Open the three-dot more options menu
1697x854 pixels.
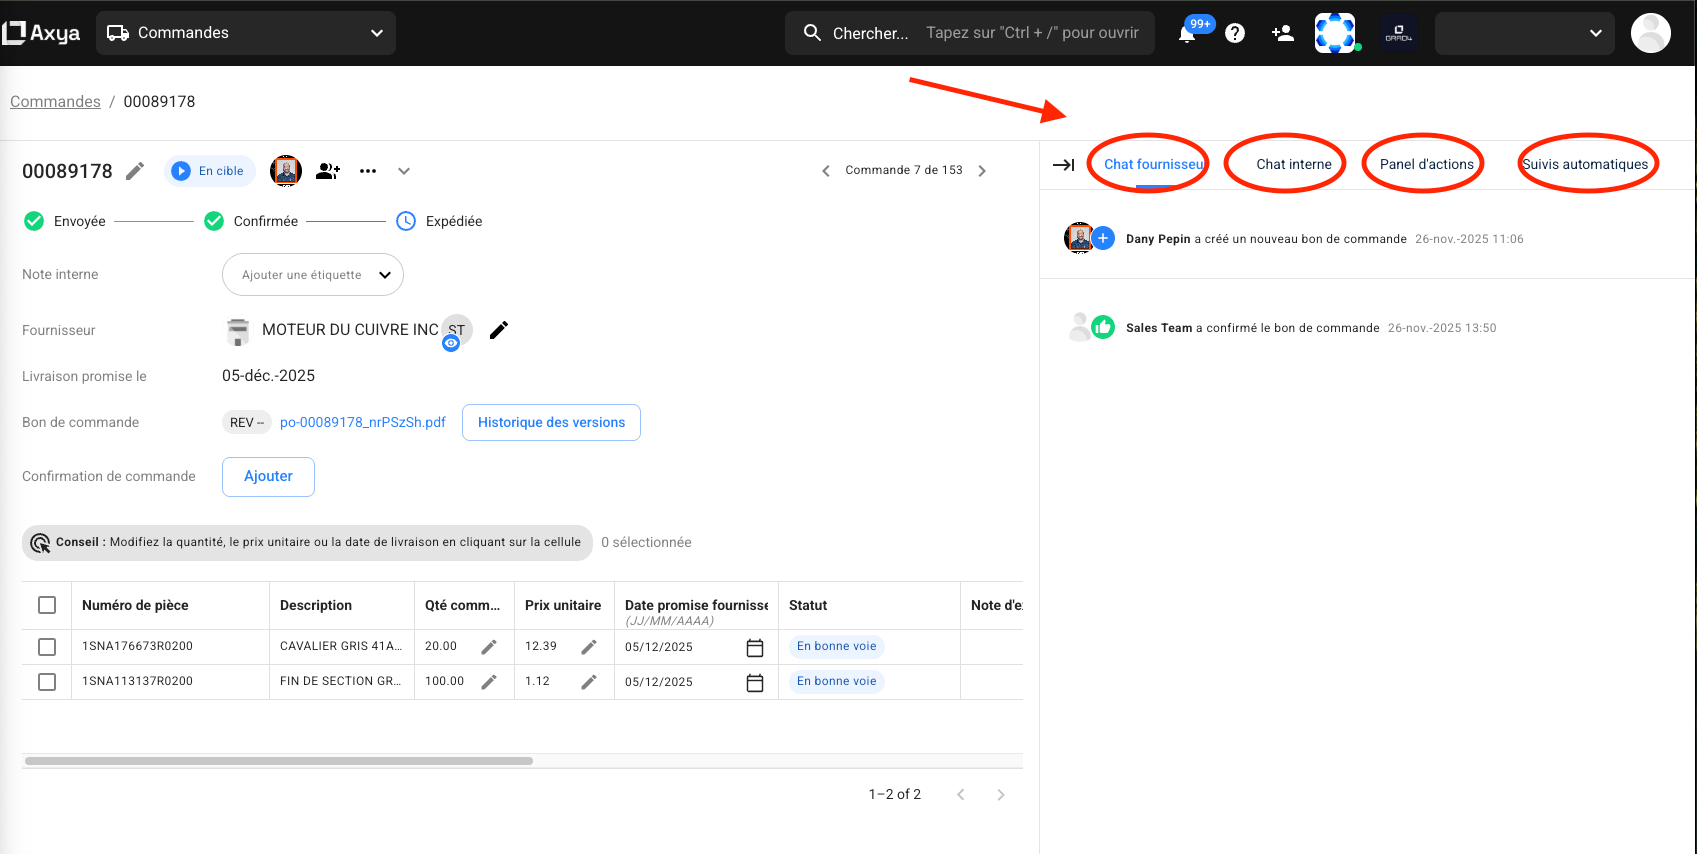click(x=368, y=171)
